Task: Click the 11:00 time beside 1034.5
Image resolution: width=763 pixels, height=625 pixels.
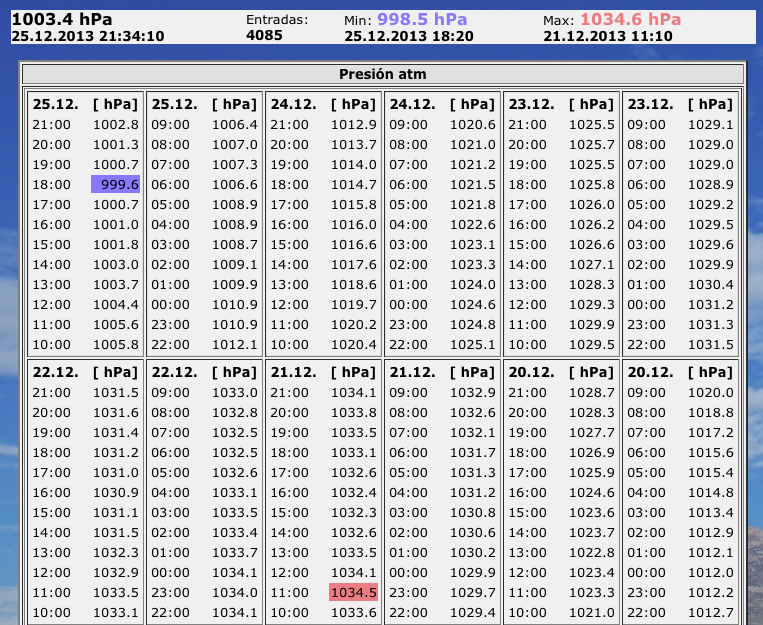Action: coord(290,592)
